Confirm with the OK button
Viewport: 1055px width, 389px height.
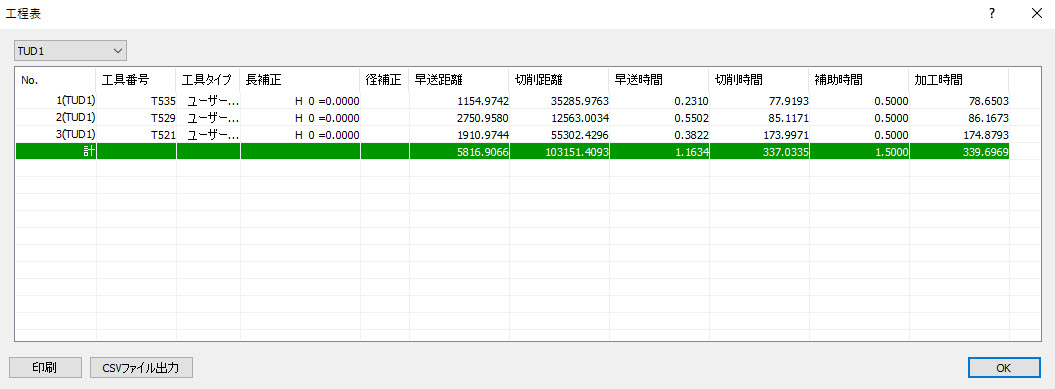coord(1004,367)
